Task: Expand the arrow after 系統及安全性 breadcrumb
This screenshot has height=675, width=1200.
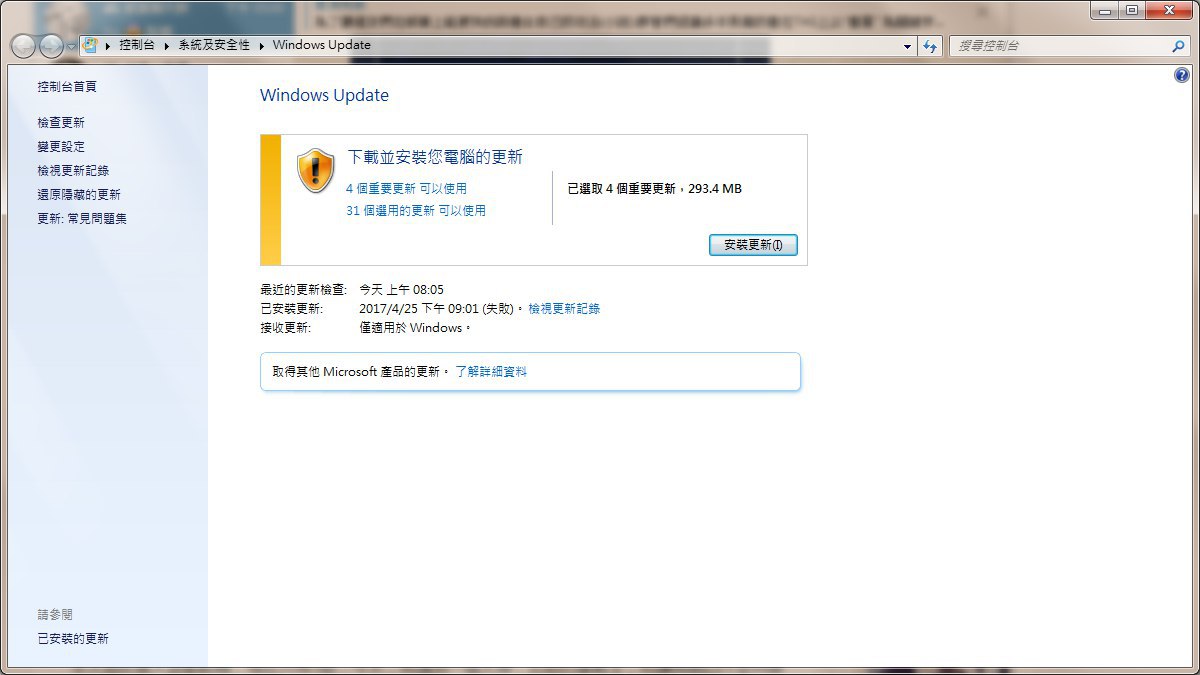Action: (262, 45)
